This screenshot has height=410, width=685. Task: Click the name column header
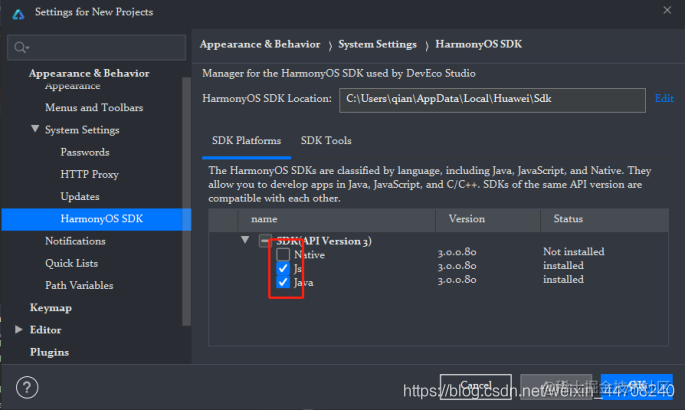click(336, 219)
